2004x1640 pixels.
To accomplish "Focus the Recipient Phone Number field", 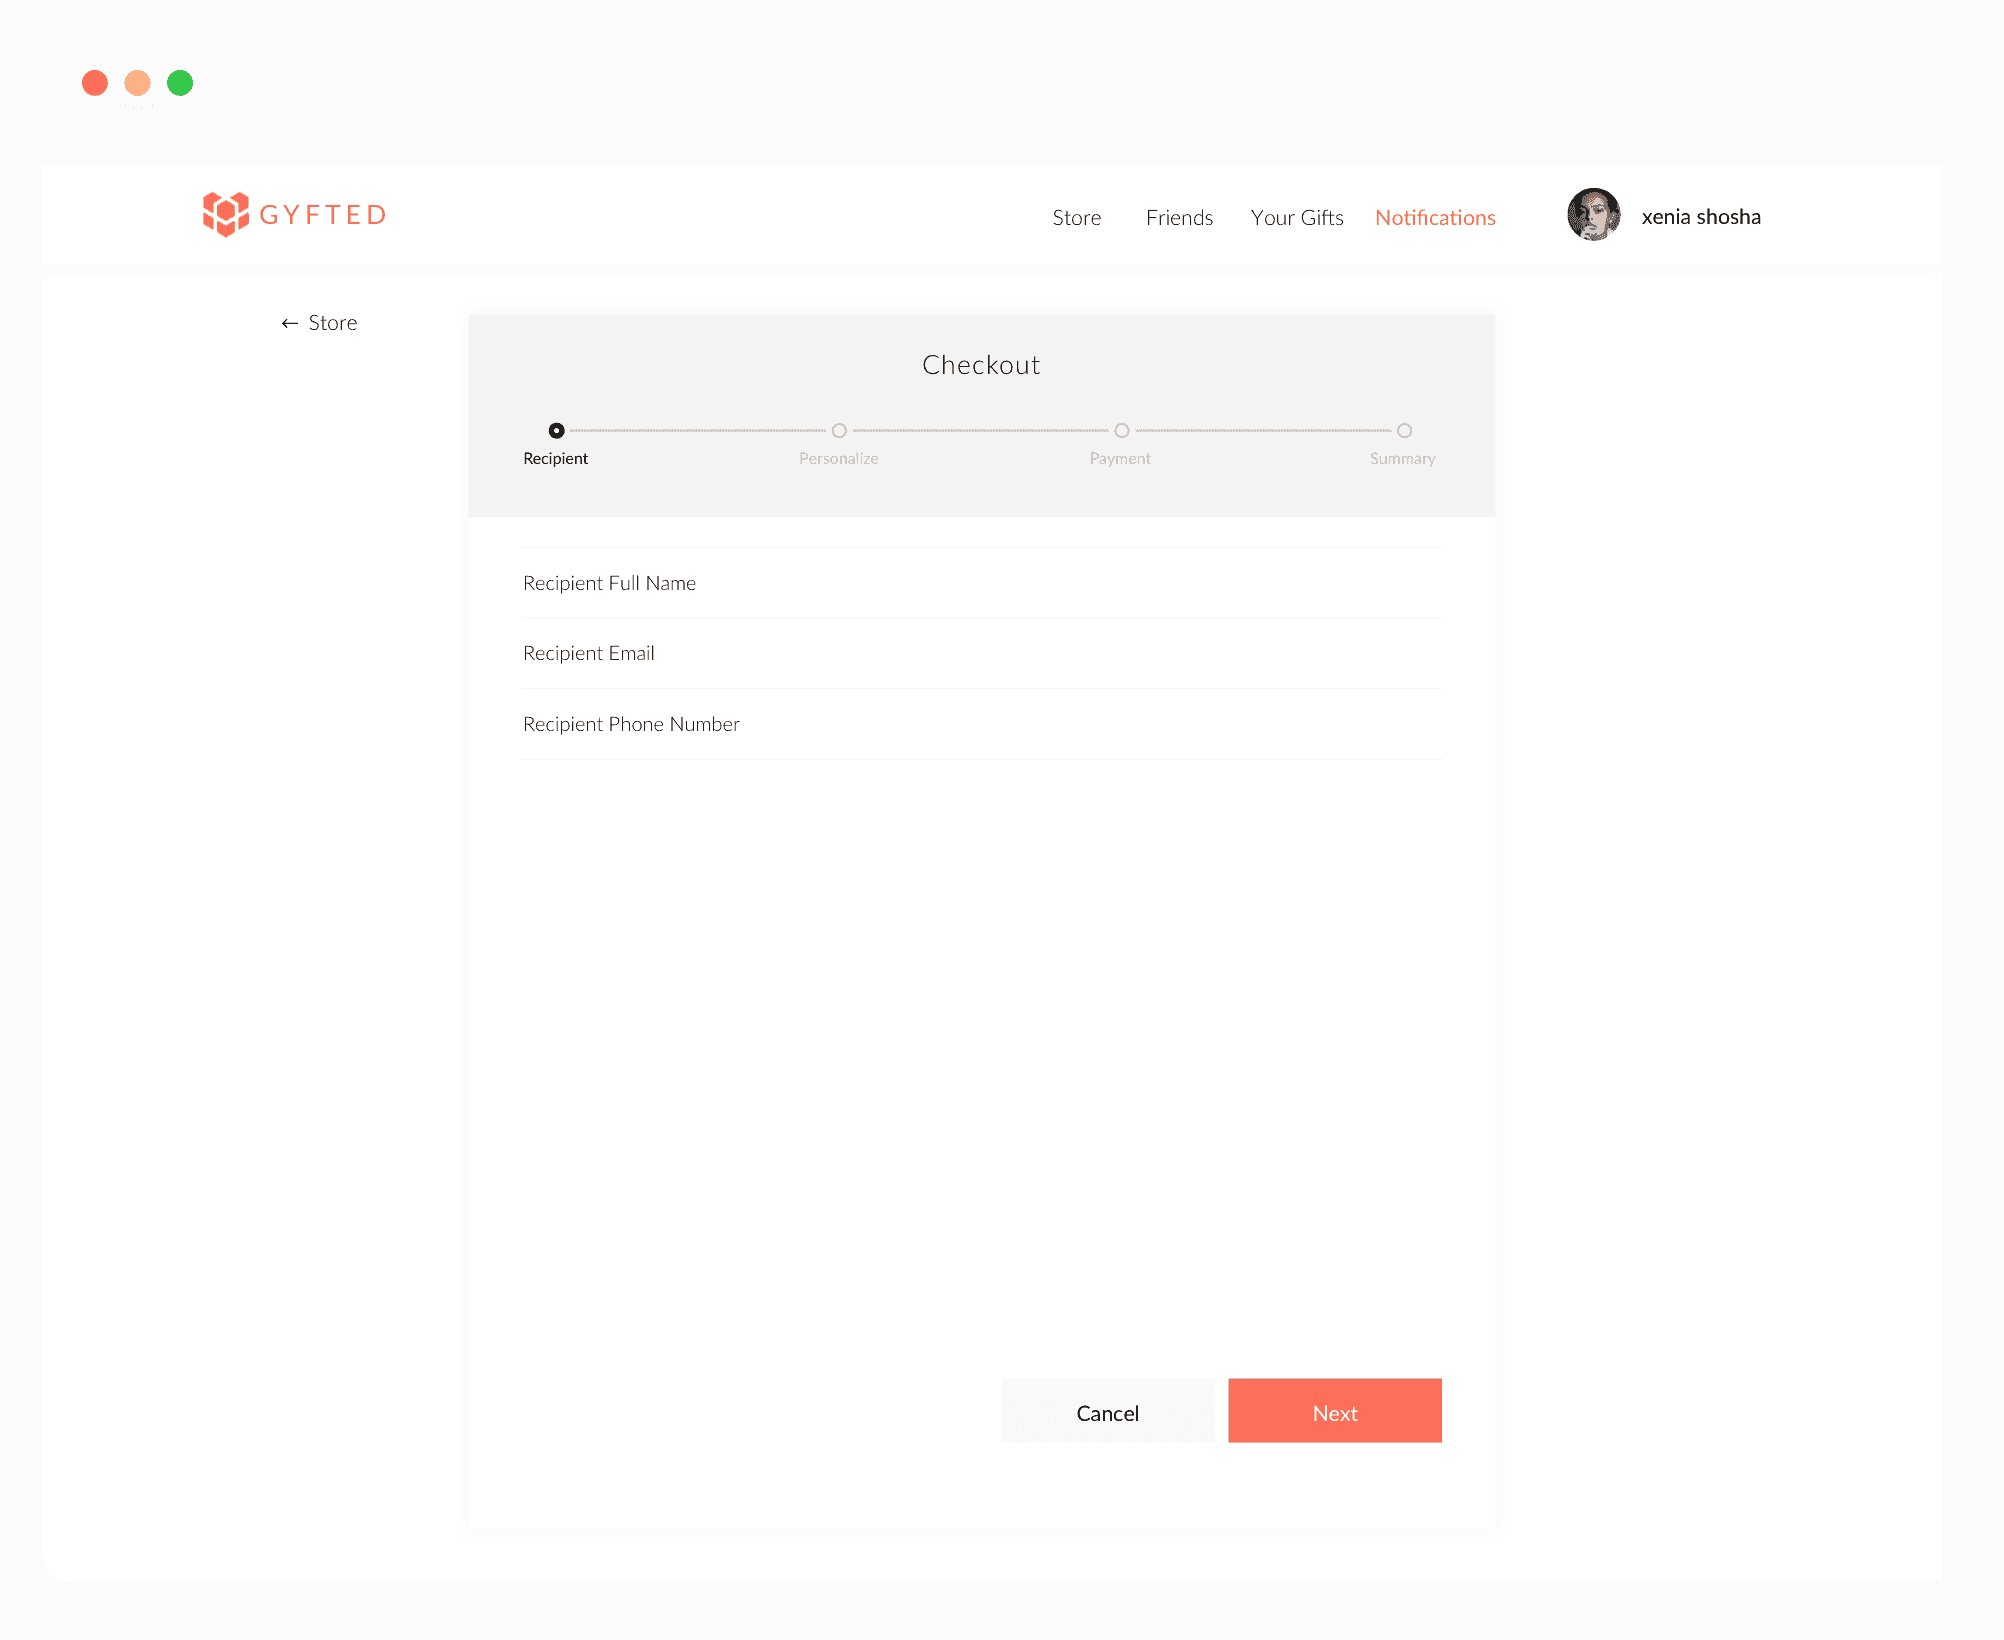I will (x=982, y=724).
